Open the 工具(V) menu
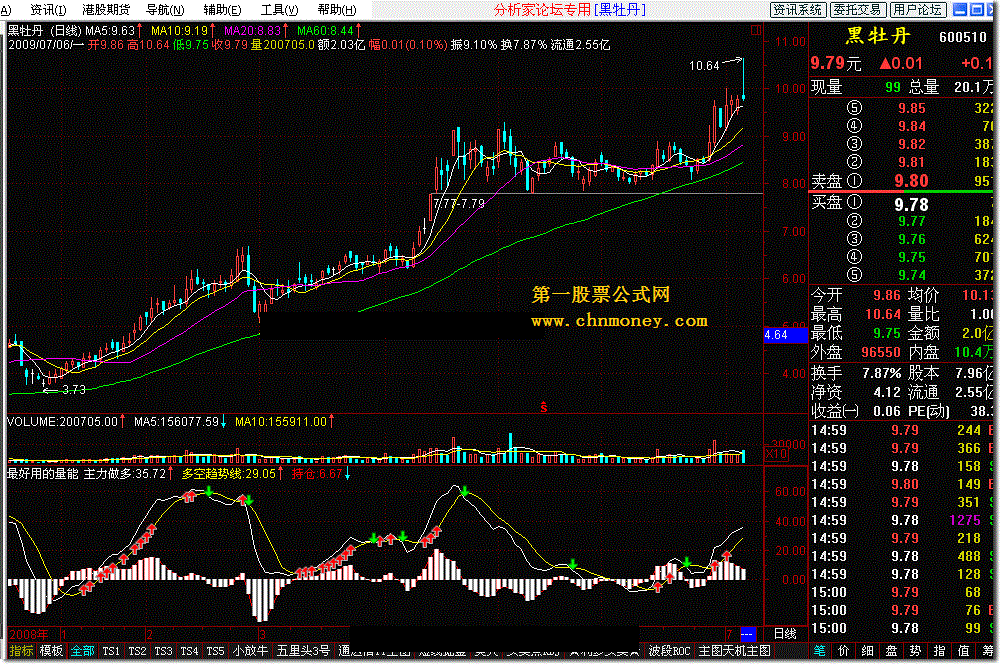This screenshot has width=1003, height=666. (x=279, y=10)
